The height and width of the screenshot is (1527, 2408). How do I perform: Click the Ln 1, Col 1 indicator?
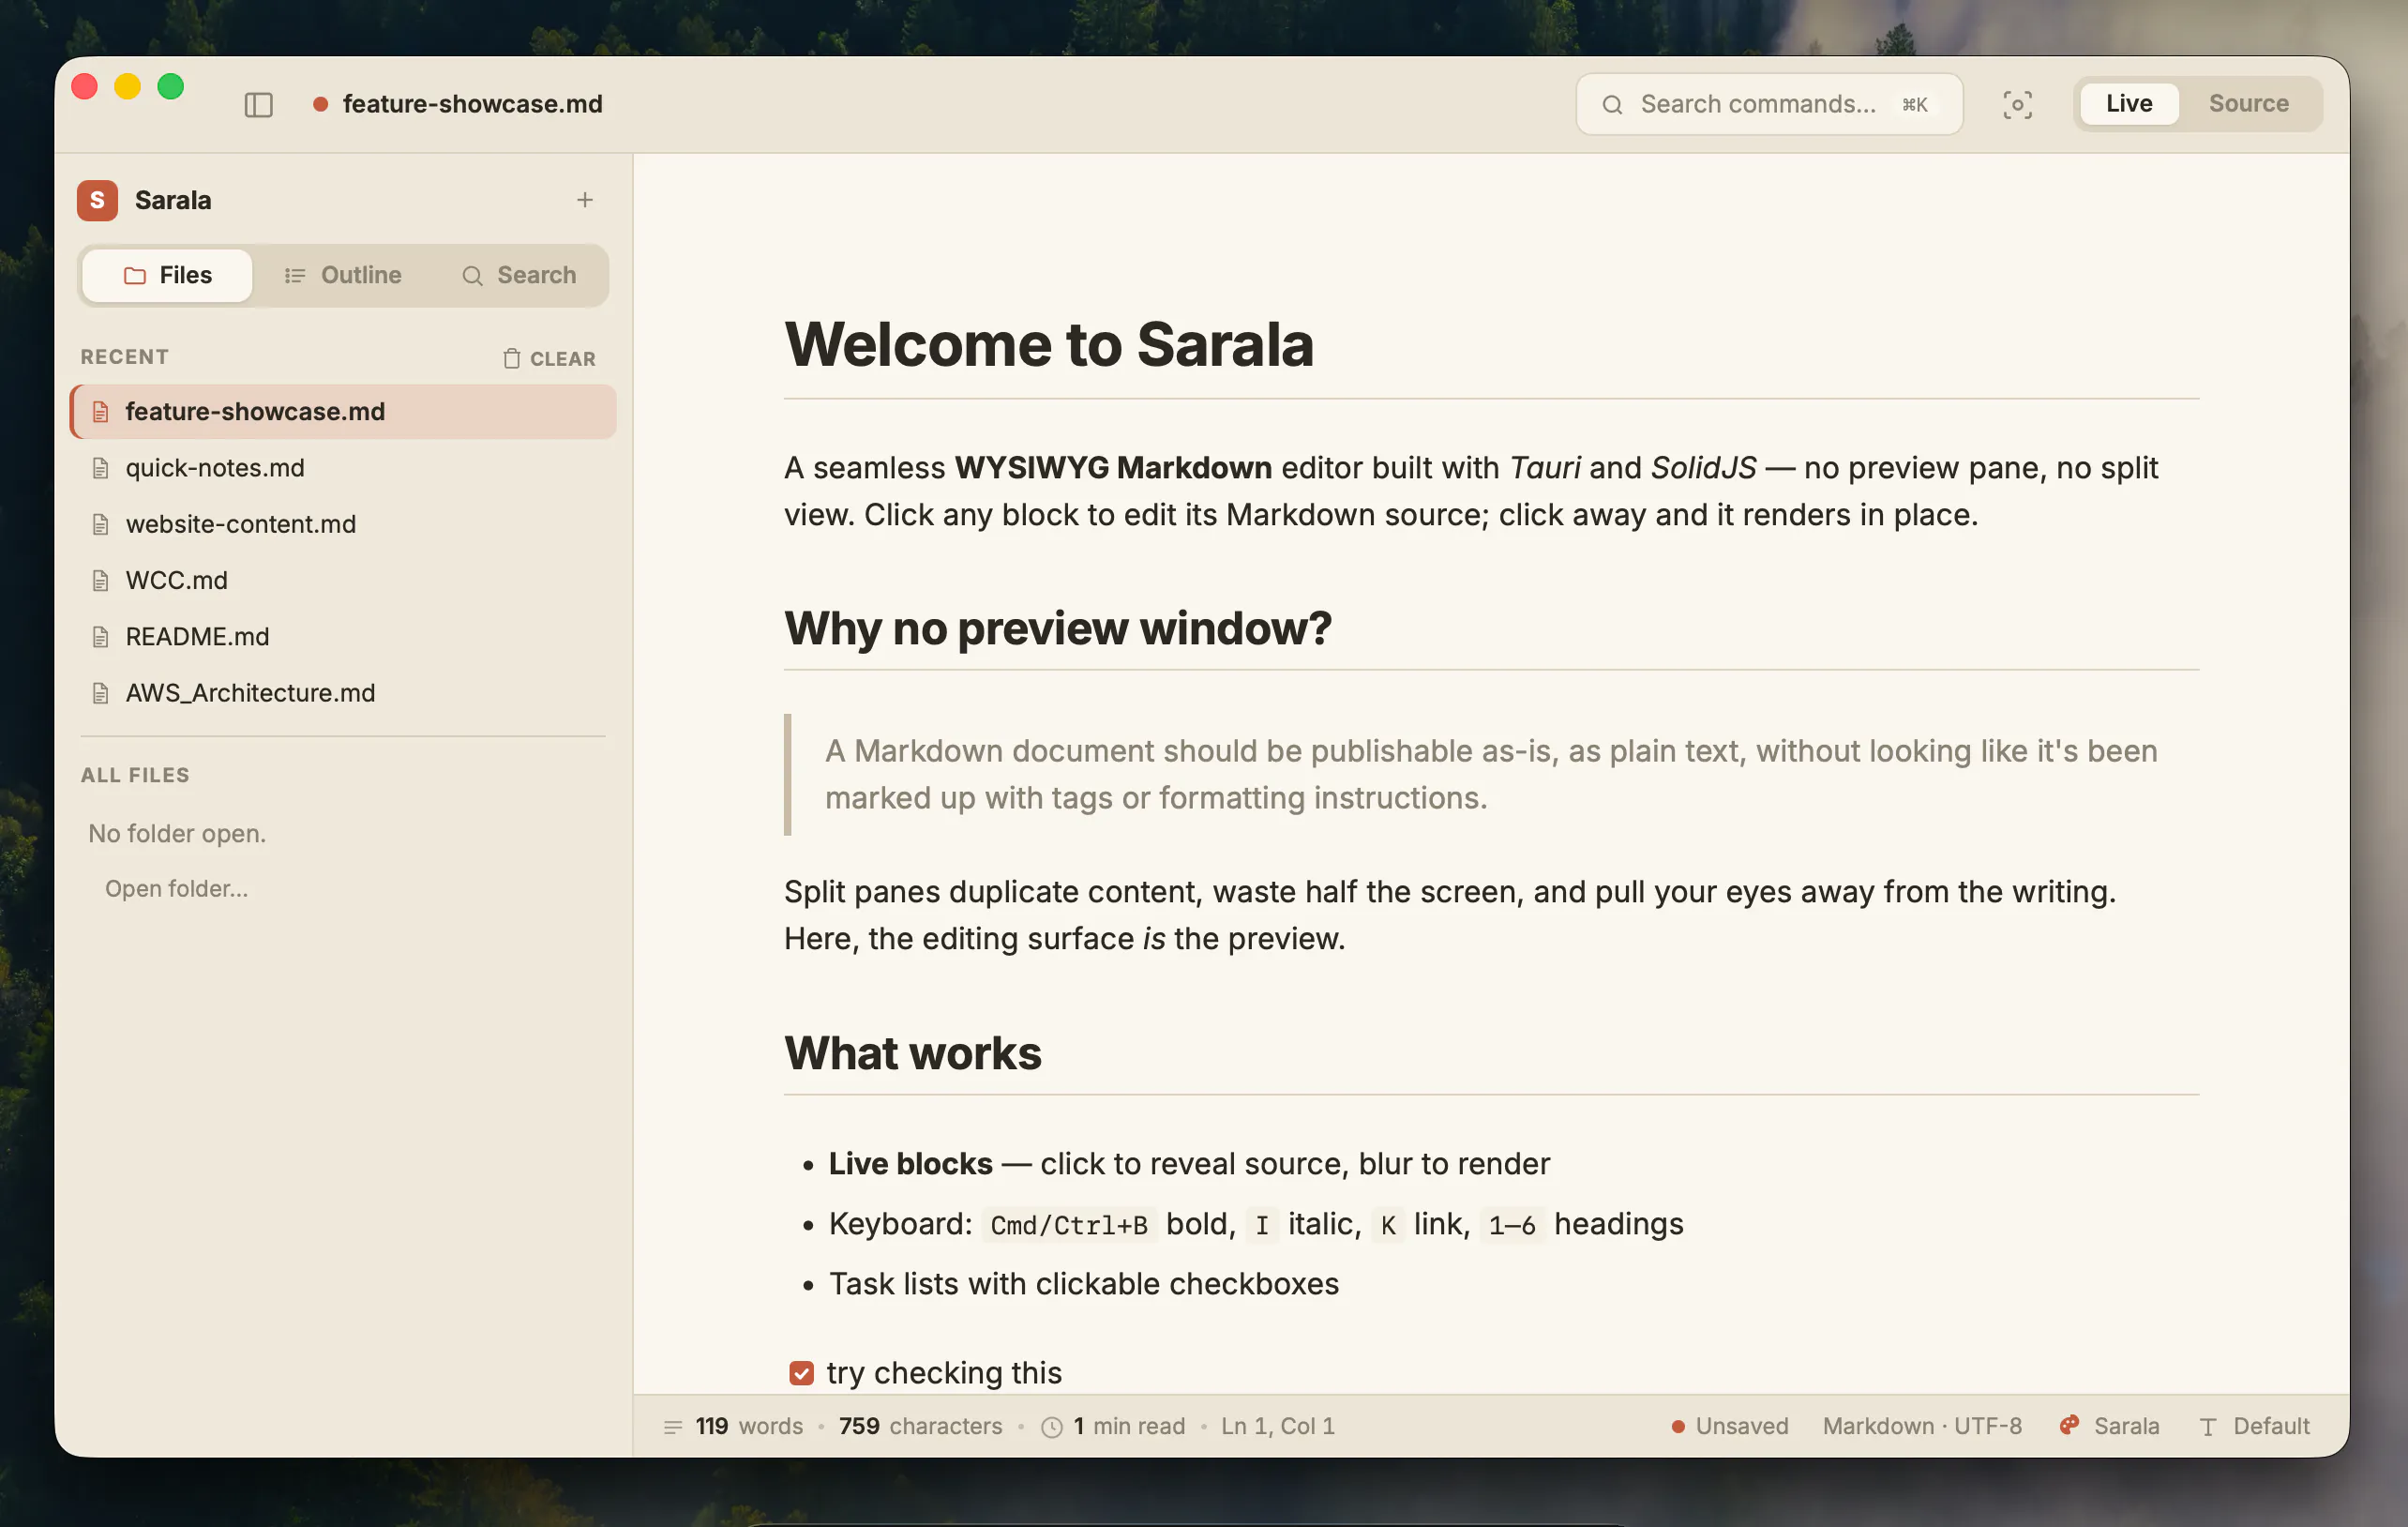pos(1278,1426)
